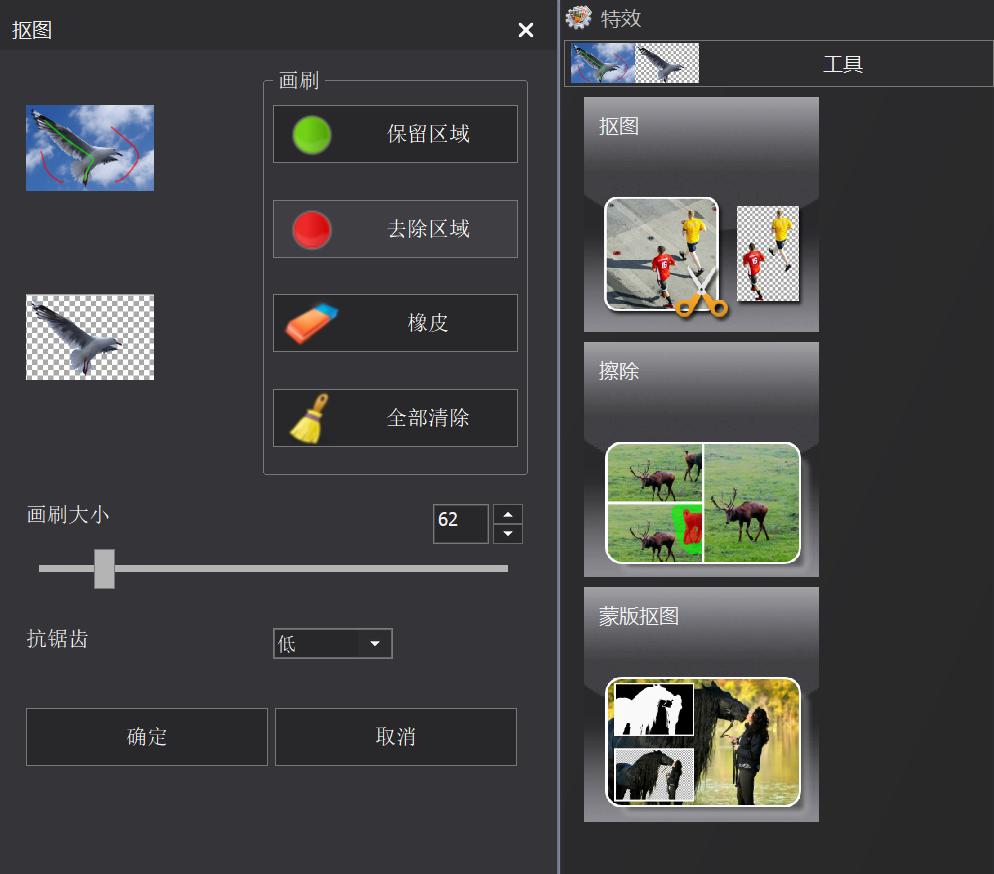Click the brush size value field 62
Viewport: 994px width, 874px height.
click(x=461, y=524)
